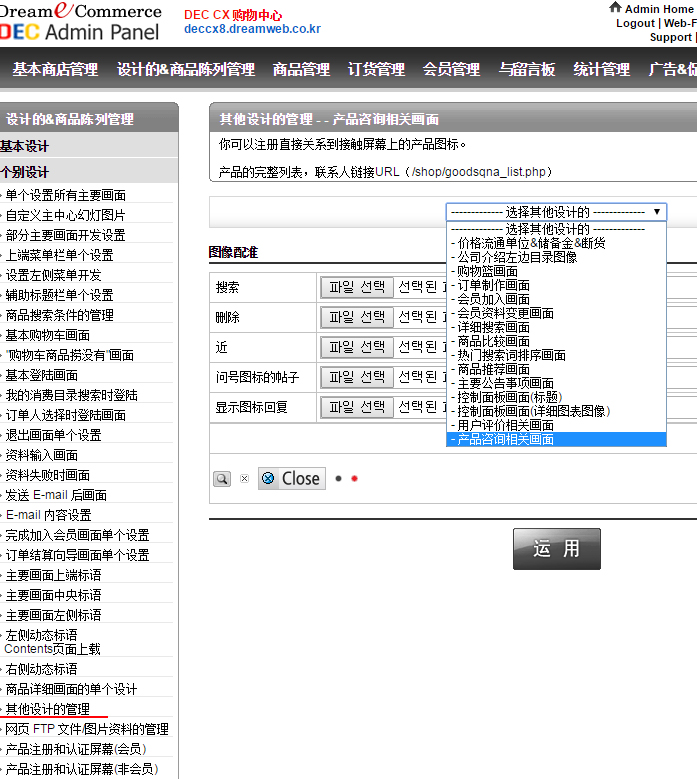This screenshot has width=697, height=779.
Task: Click the Logout link
Action: point(635,23)
